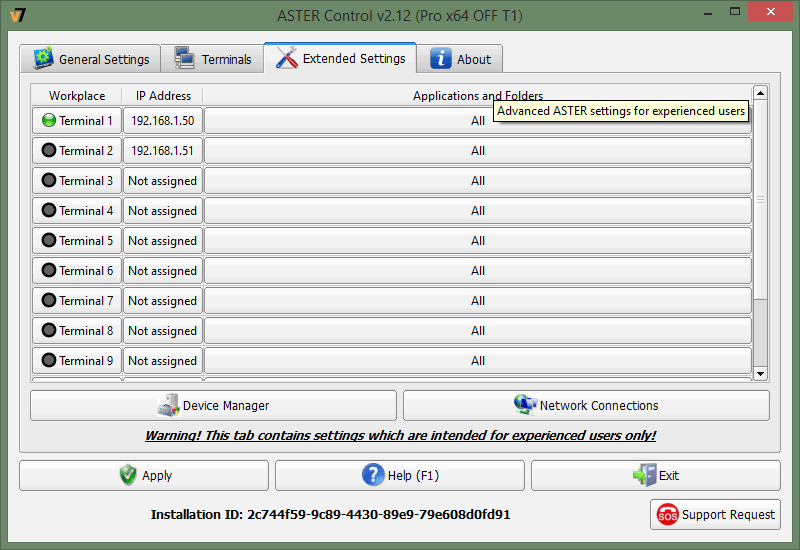800x550 pixels.
Task: Click the terminal list scrollbar thumb
Action: (x=760, y=199)
